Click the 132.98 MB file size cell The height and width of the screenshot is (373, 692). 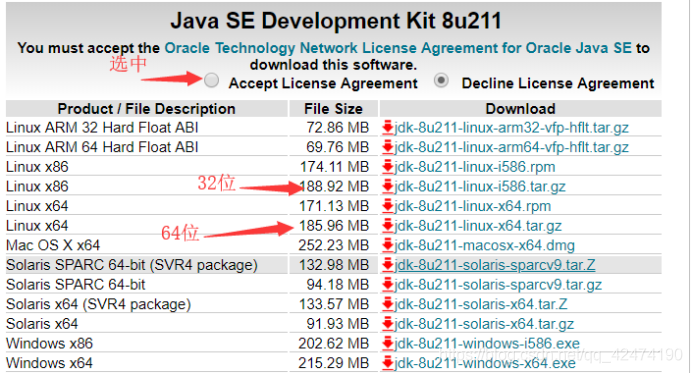point(334,265)
